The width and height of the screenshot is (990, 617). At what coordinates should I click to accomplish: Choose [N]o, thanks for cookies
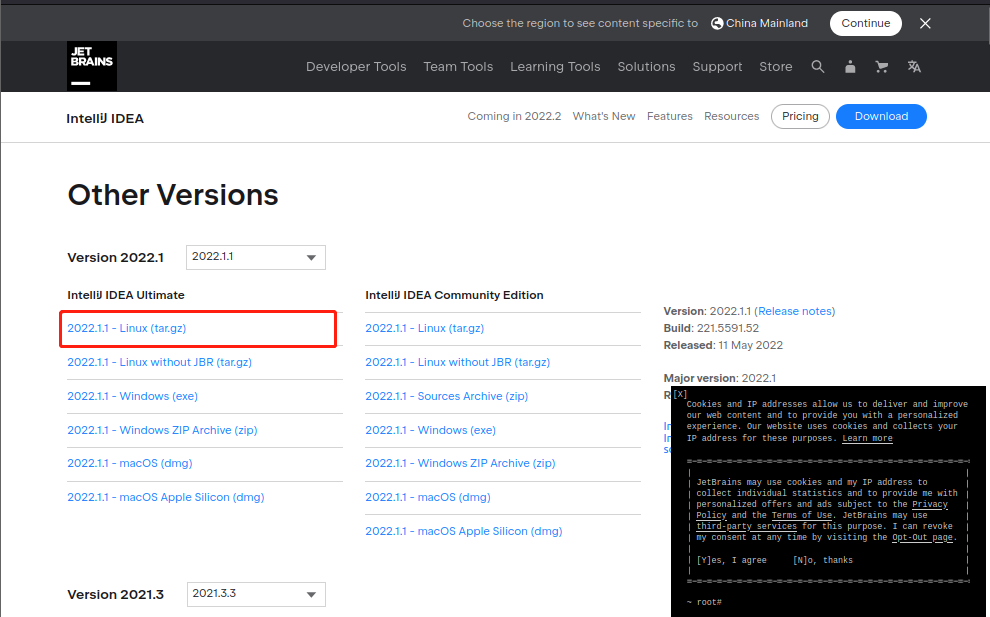coord(823,560)
